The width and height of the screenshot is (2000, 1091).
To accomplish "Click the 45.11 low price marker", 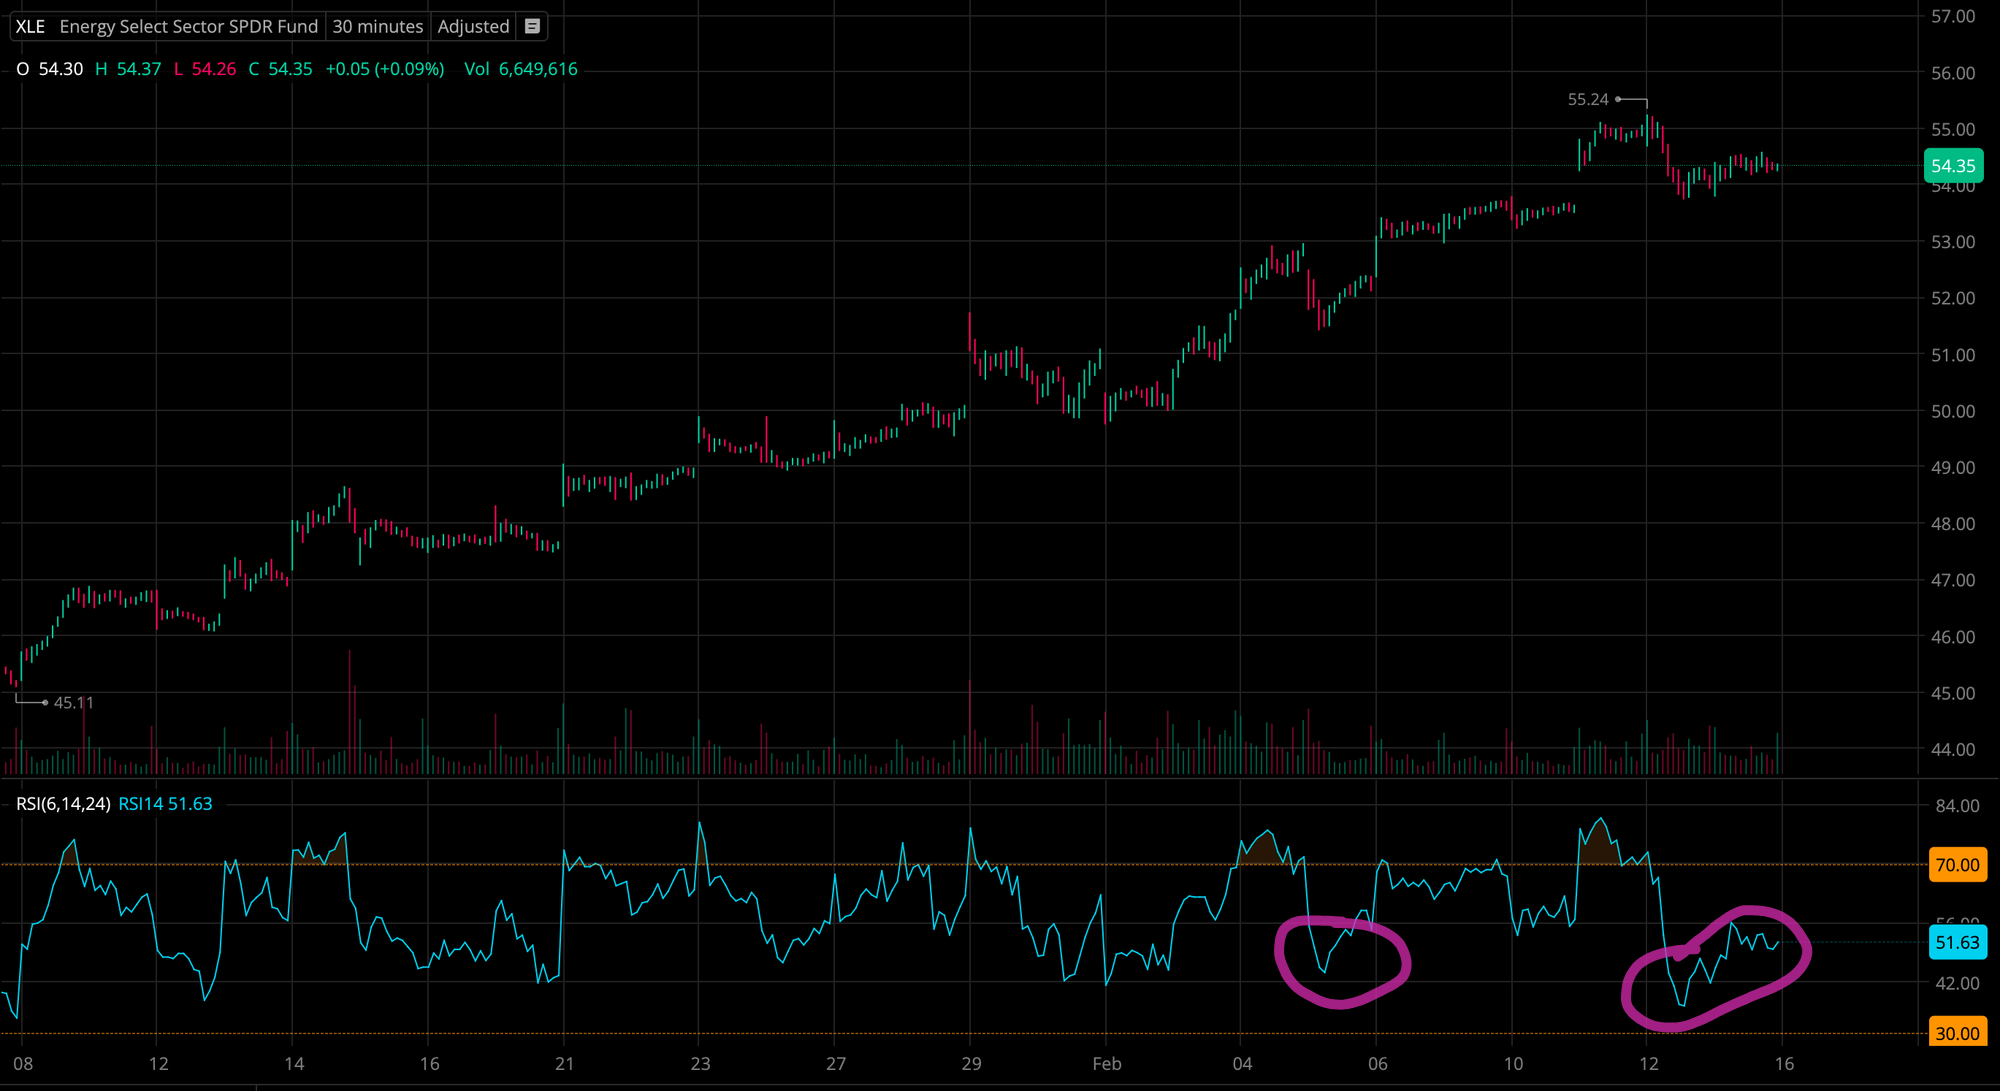I will pos(74,703).
